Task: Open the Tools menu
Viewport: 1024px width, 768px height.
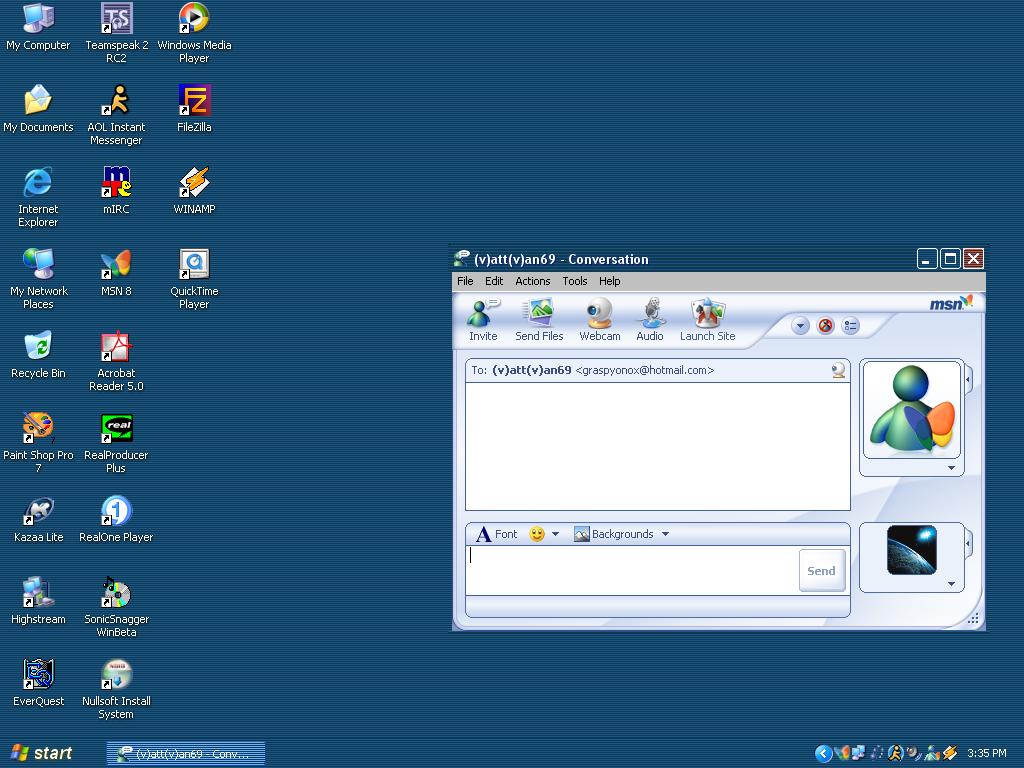Action: point(574,281)
